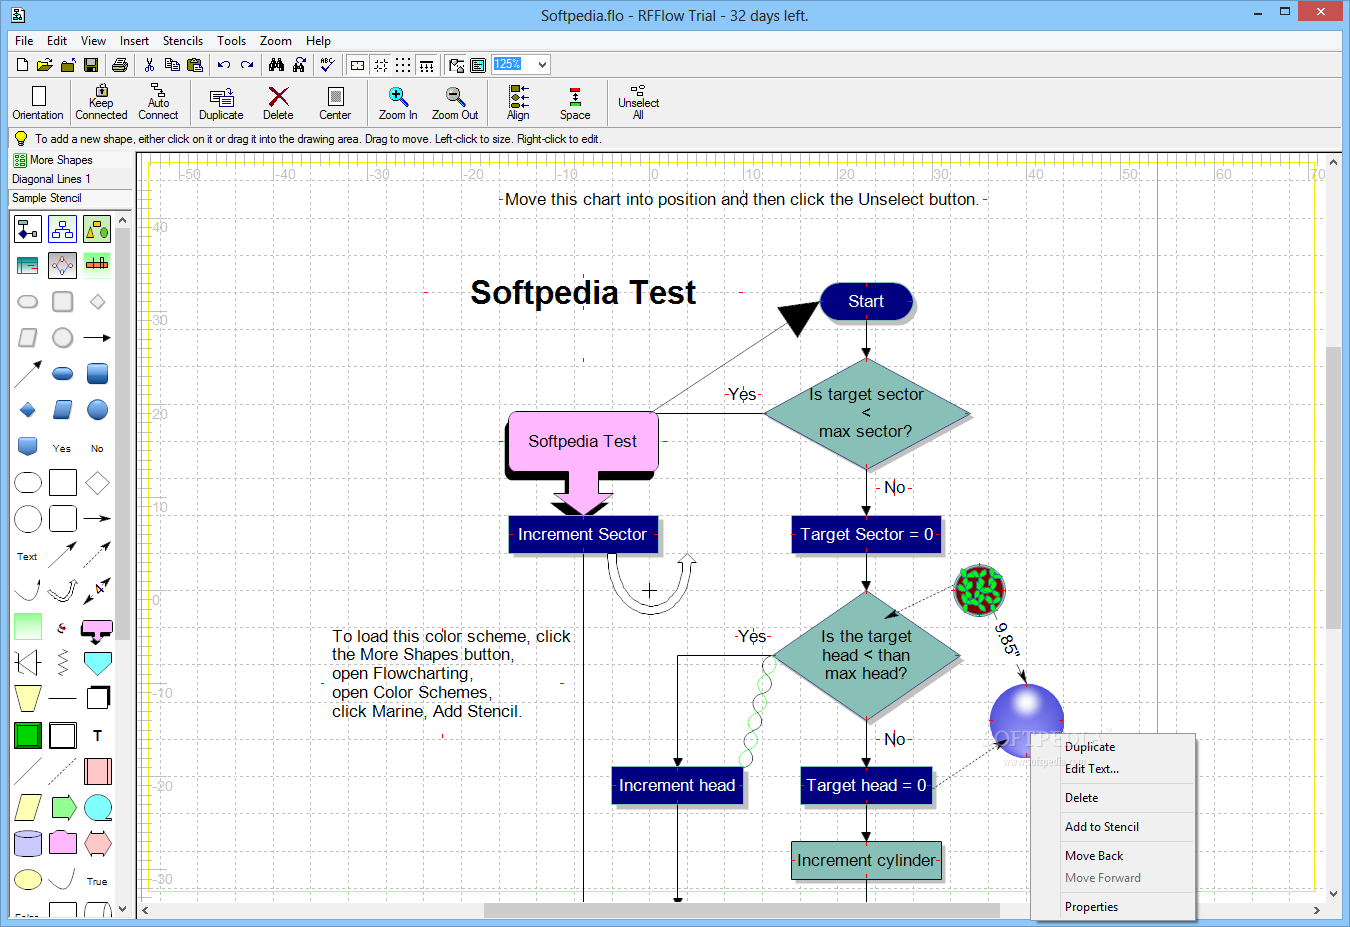Choose Edit Text... from context menu
The image size is (1350, 927).
tap(1113, 769)
